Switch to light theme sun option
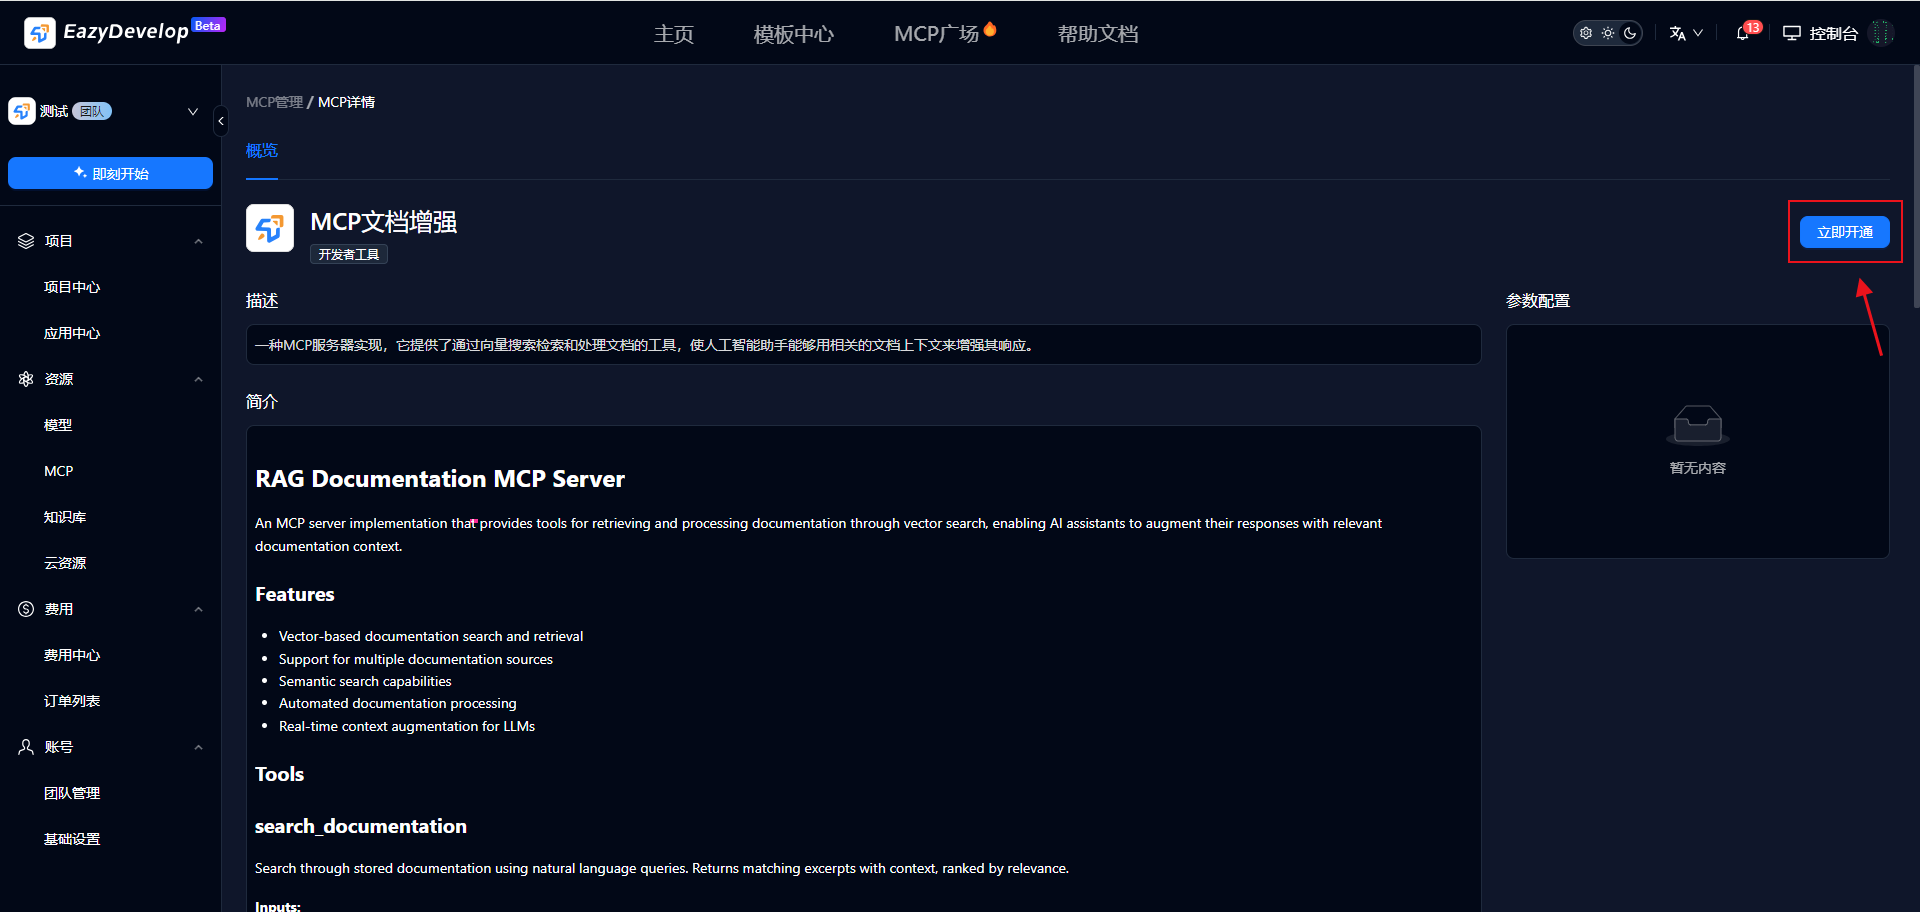 pyautogui.click(x=1608, y=33)
